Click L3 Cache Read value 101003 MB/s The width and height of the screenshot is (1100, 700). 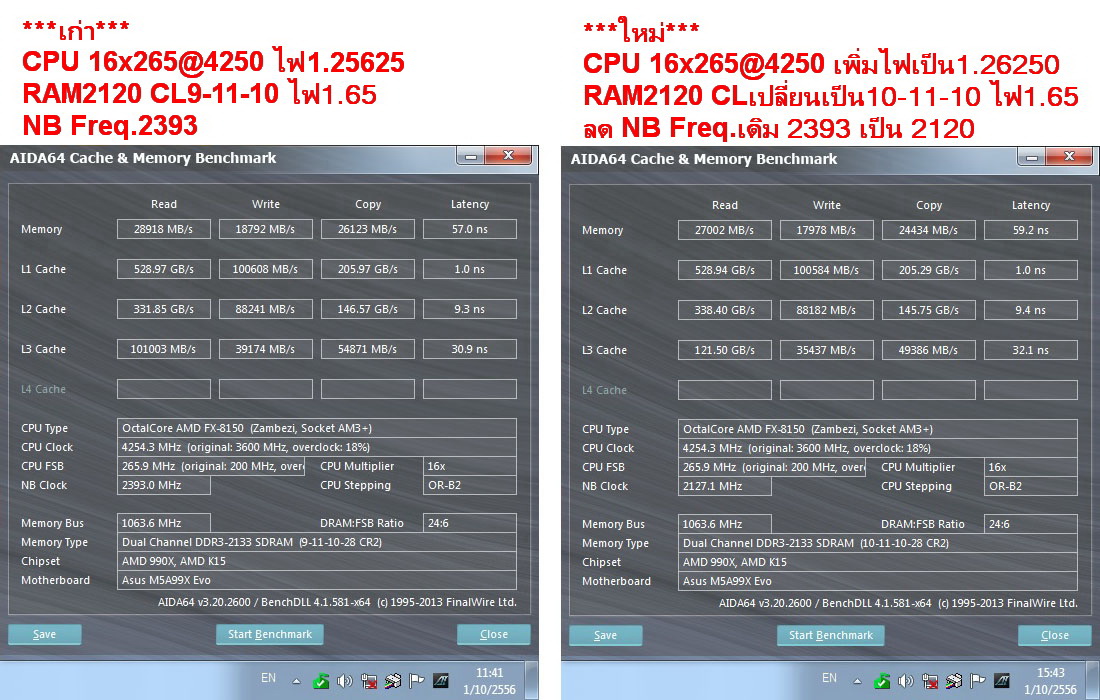click(x=163, y=349)
